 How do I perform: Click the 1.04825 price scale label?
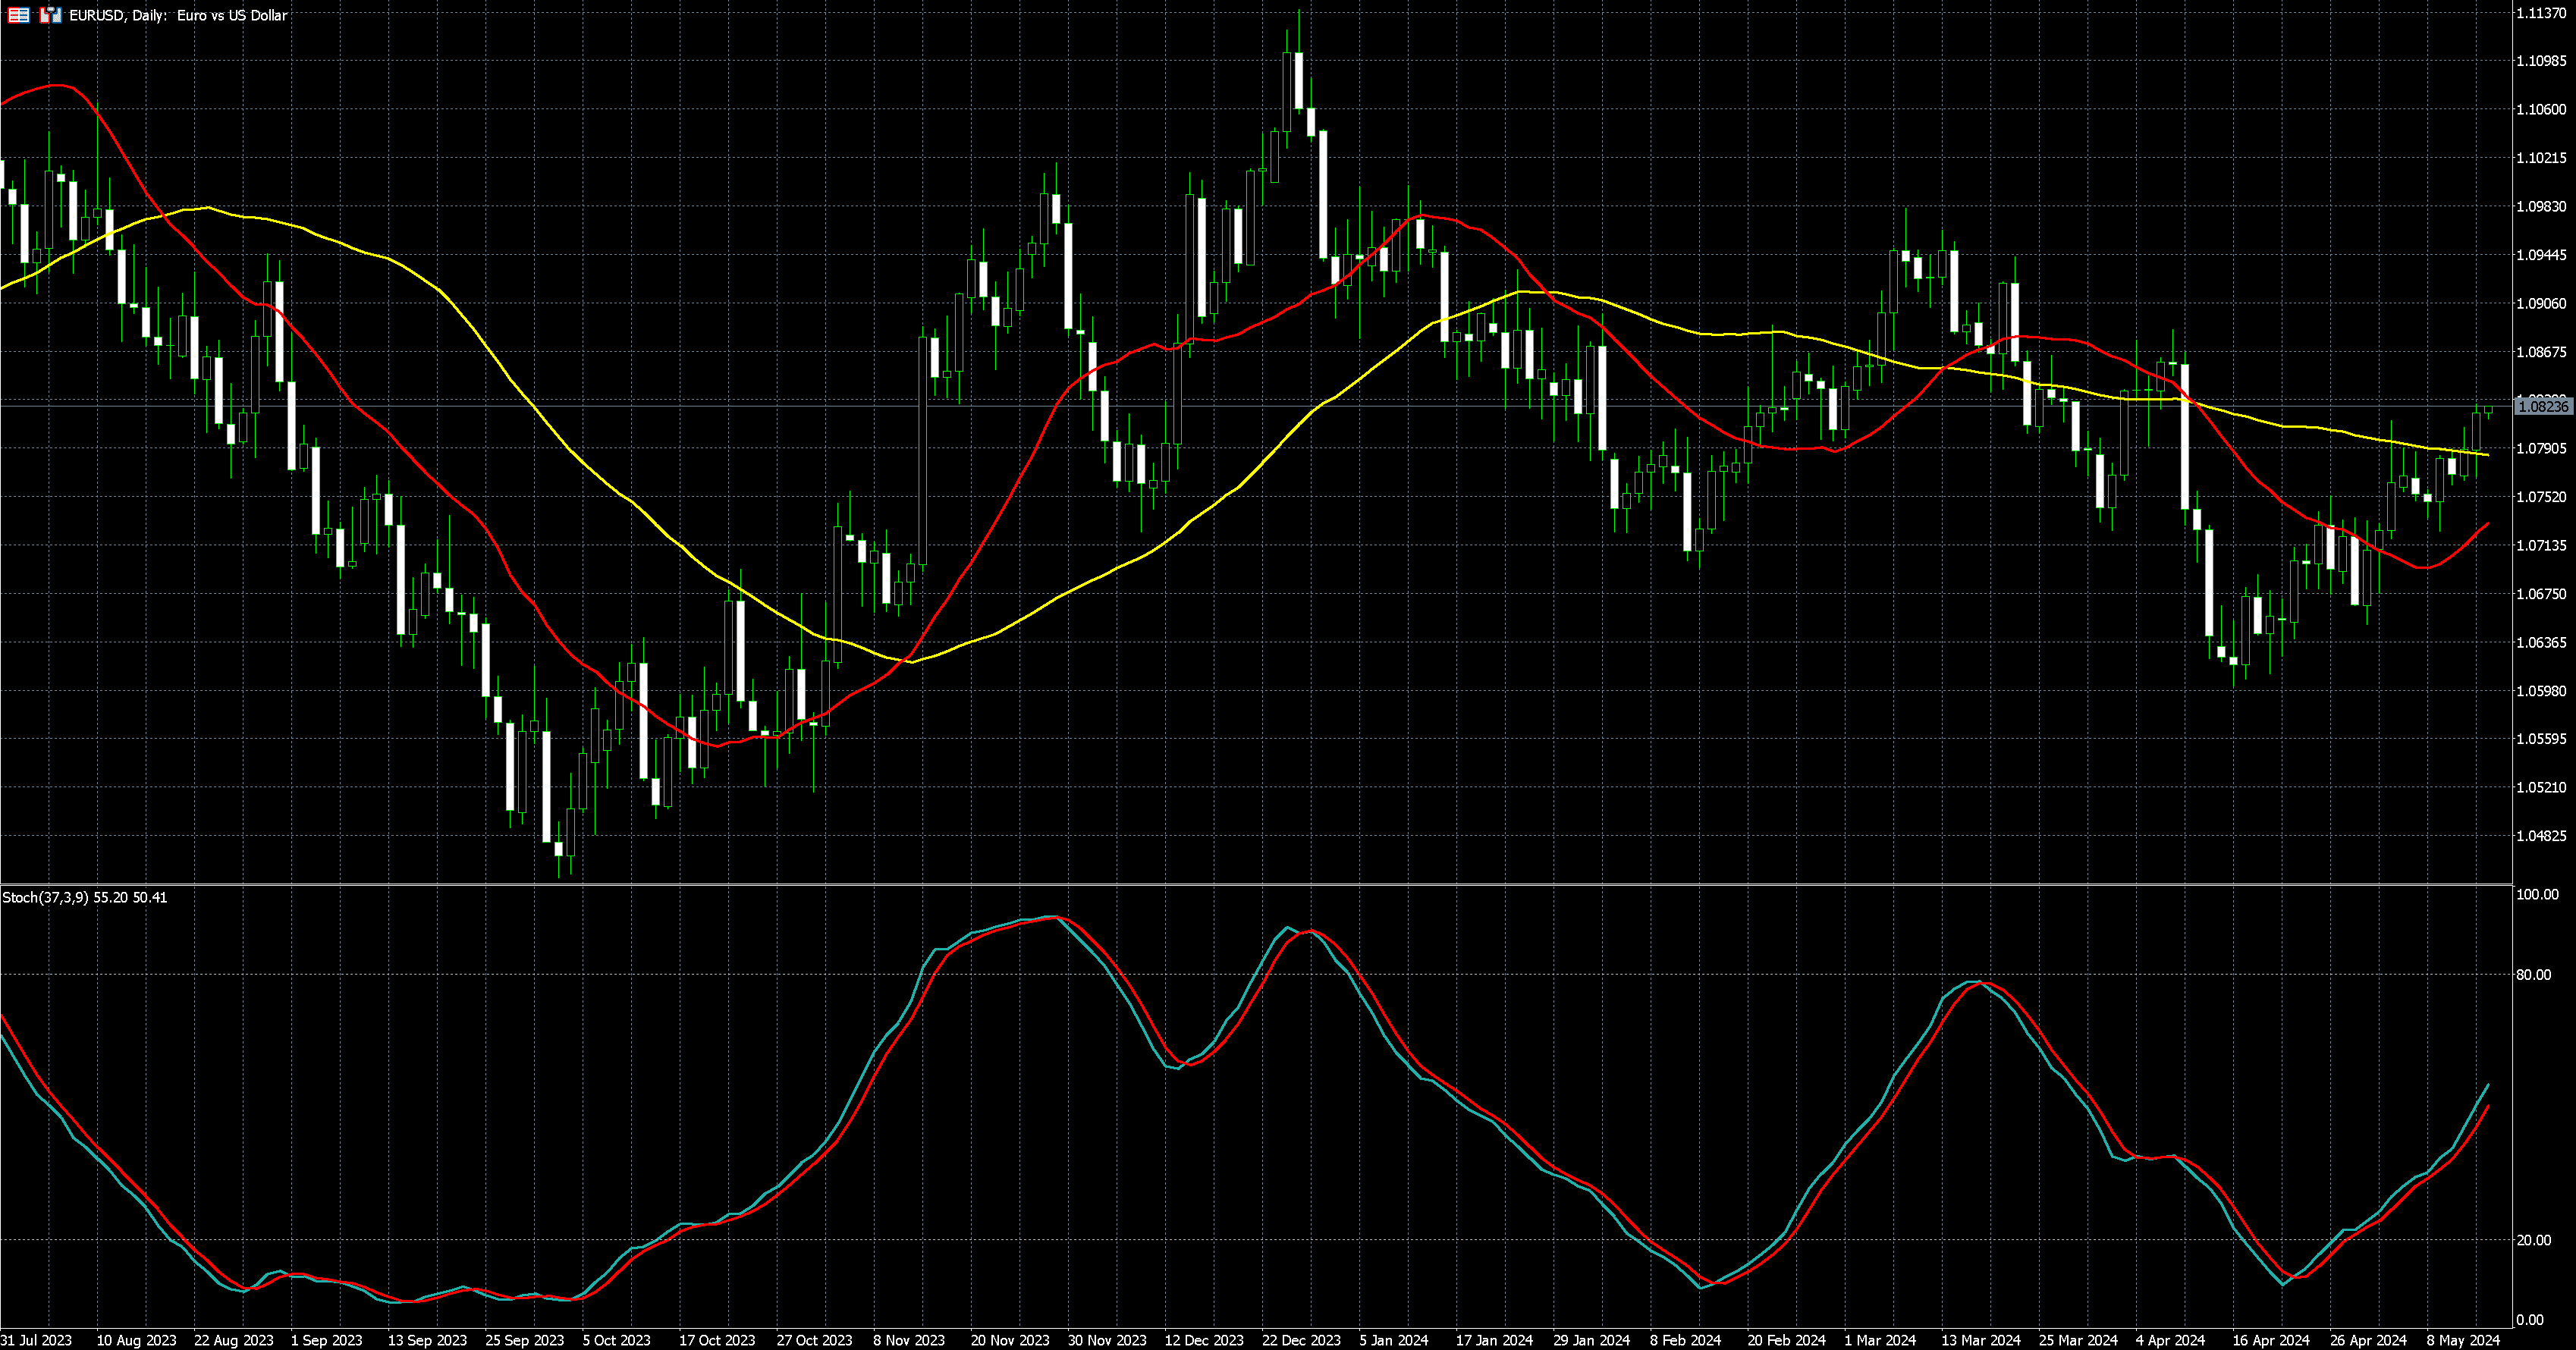point(2541,836)
